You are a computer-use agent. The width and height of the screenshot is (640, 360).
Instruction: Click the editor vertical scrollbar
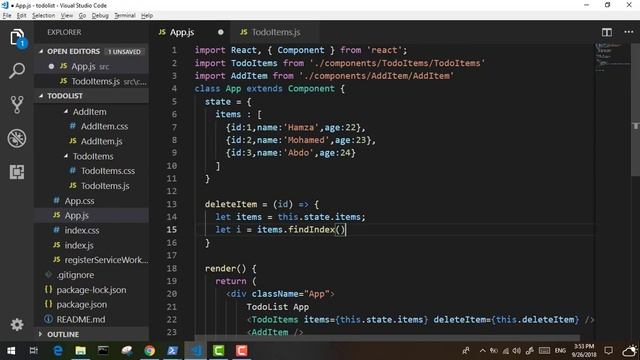click(636, 110)
